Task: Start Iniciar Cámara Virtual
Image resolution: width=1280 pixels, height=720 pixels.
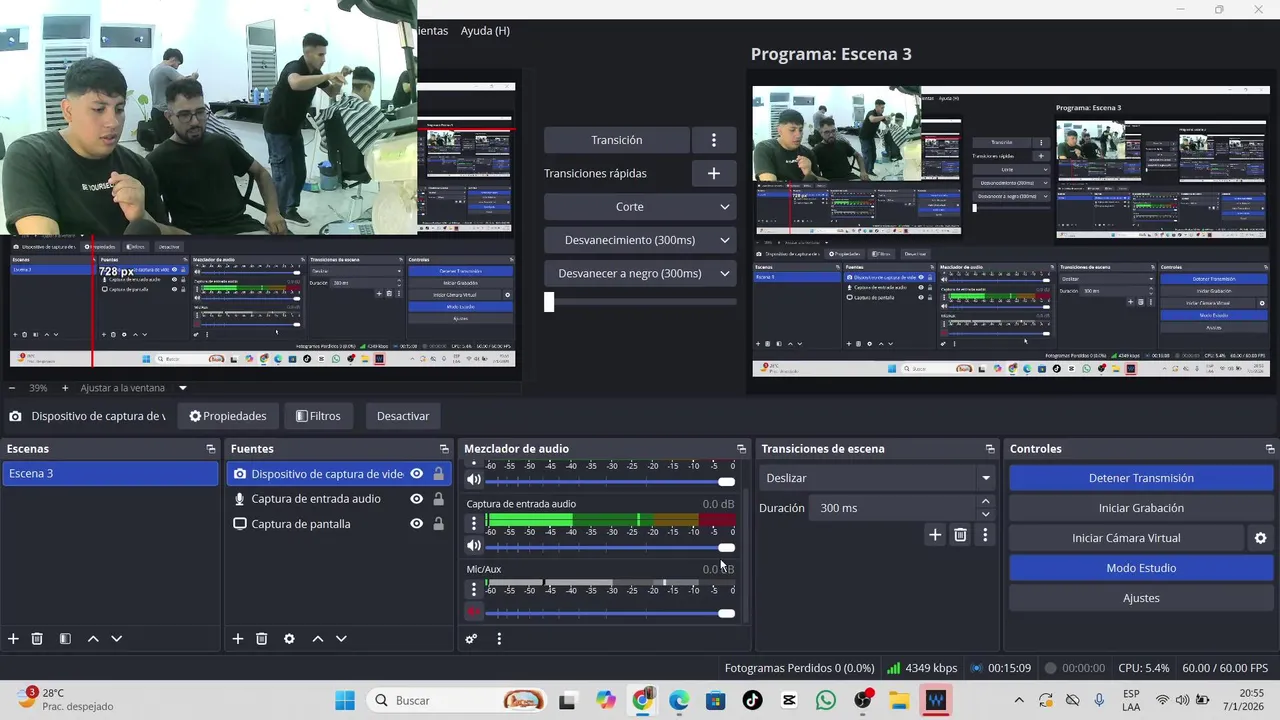Action: (x=1126, y=538)
